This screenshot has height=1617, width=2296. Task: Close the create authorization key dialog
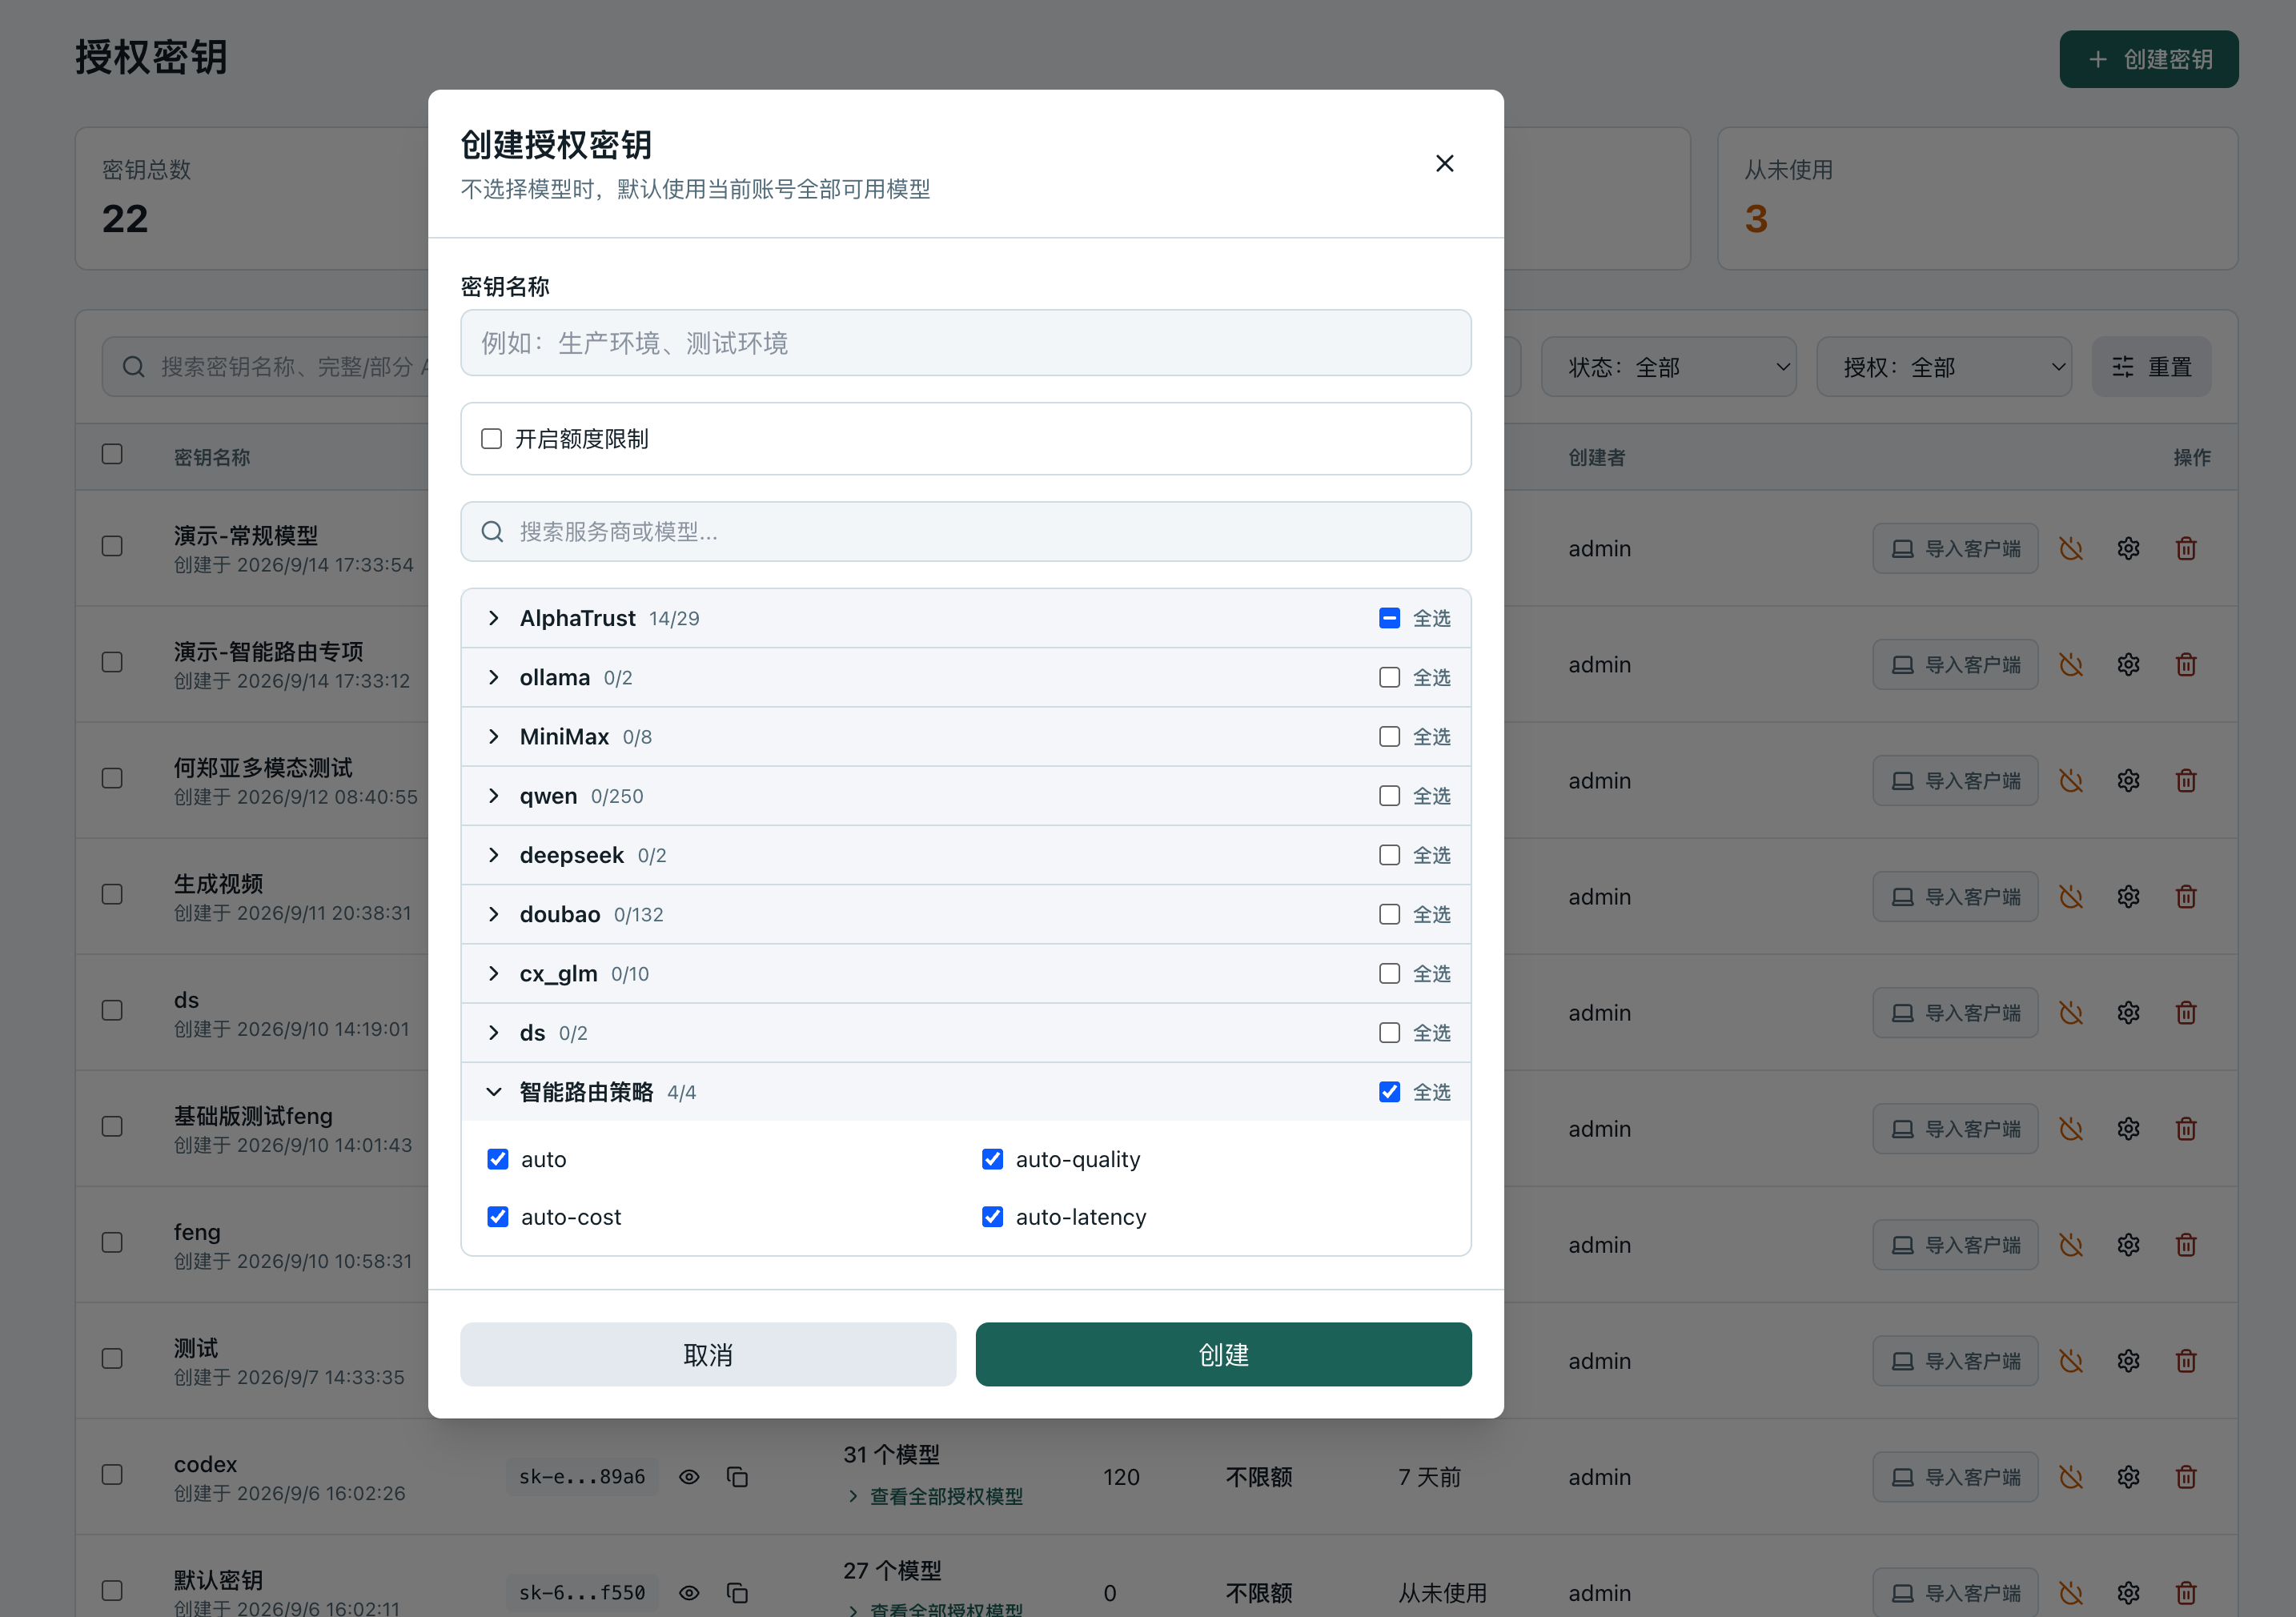click(x=1444, y=163)
